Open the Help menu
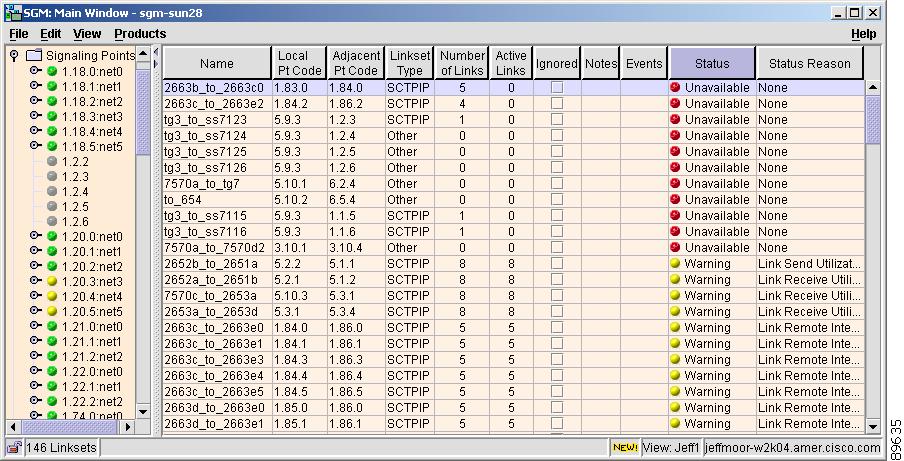This screenshot has width=904, height=461. click(863, 34)
